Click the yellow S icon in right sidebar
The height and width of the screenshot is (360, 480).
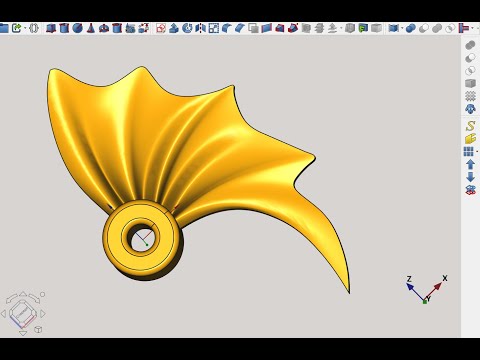click(x=470, y=126)
